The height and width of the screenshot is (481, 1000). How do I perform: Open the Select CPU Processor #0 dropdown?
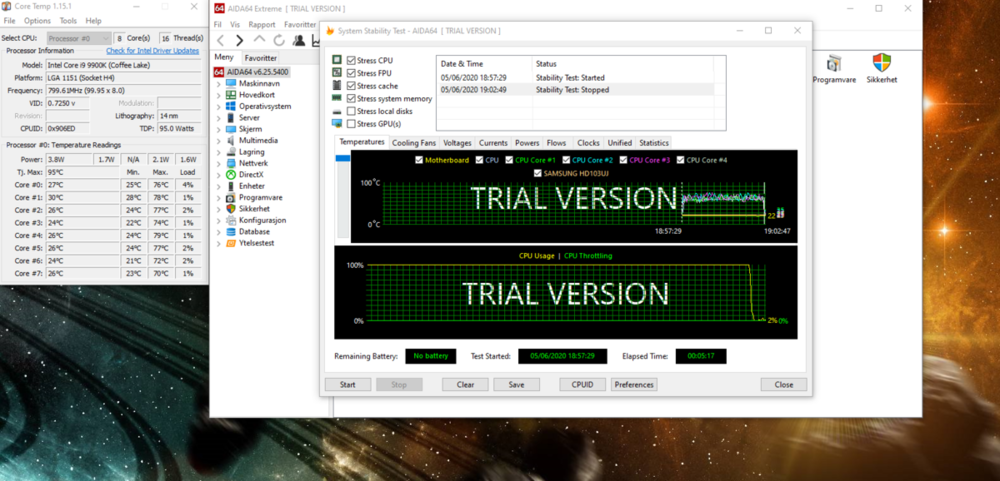click(79, 38)
